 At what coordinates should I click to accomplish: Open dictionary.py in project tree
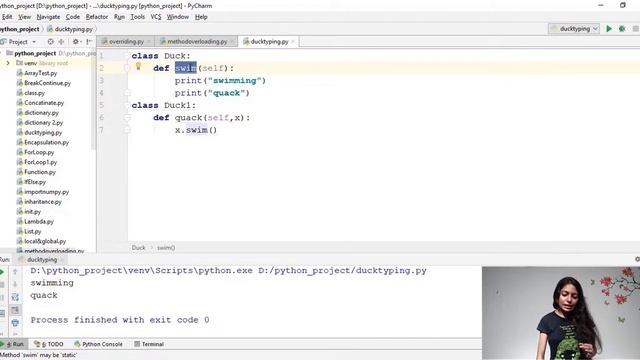(x=38, y=113)
